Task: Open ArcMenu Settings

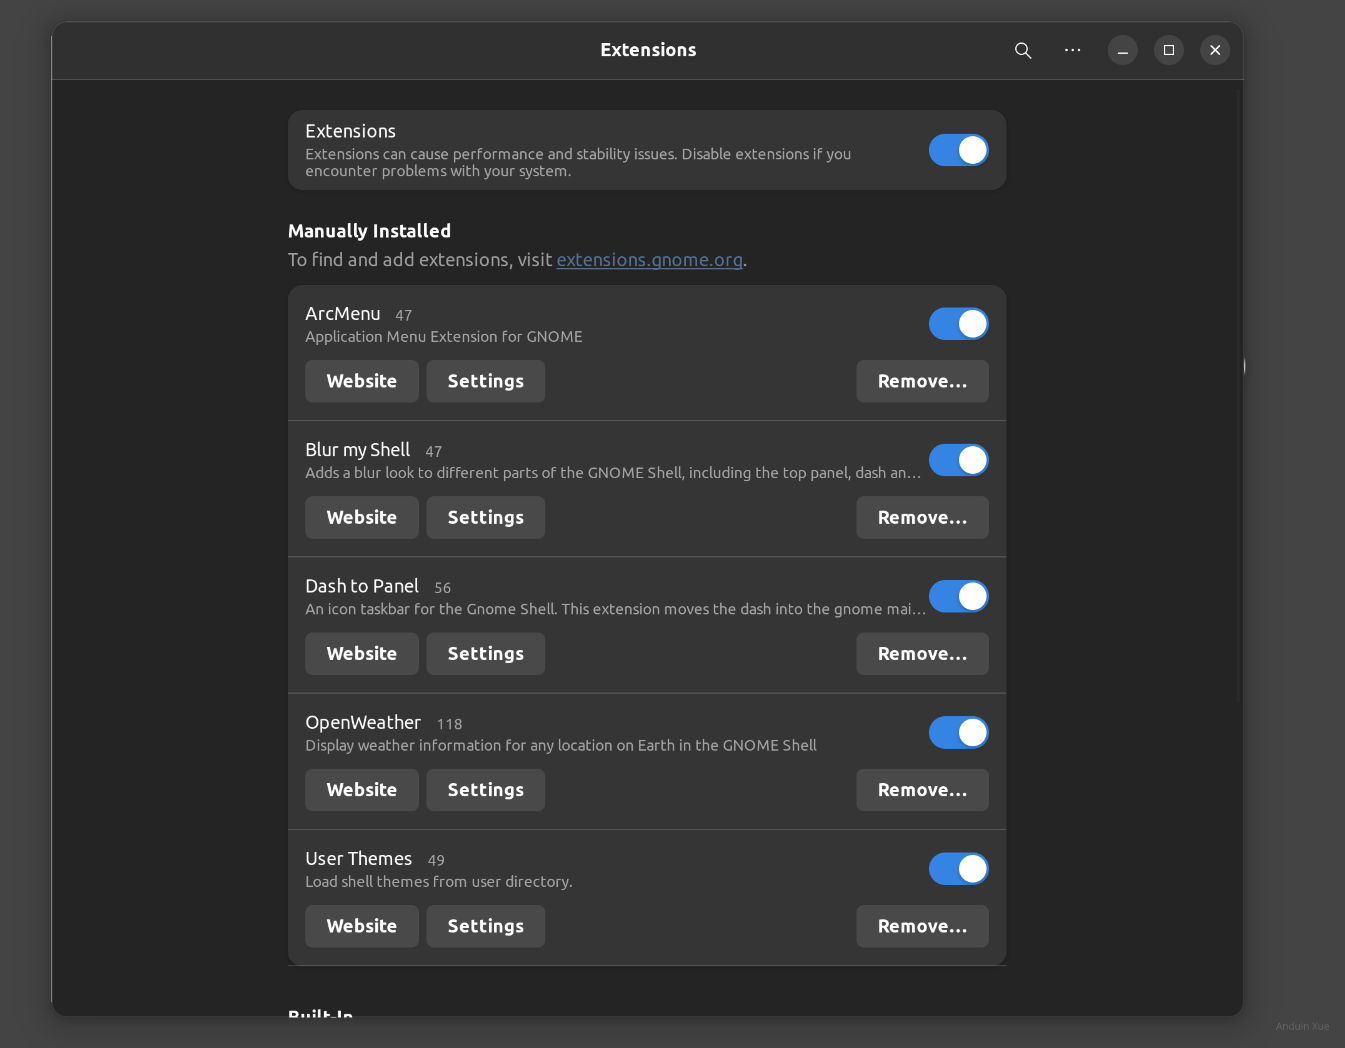Action: (485, 381)
